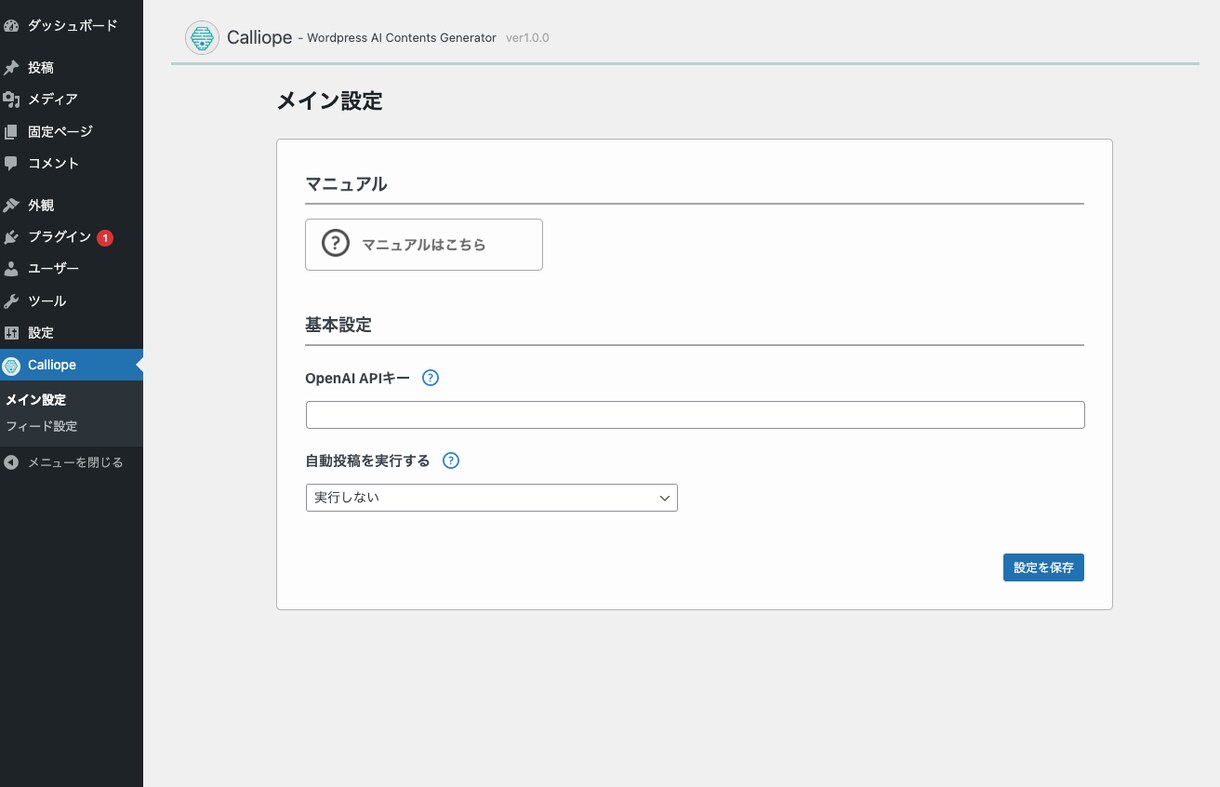
Task: Open プラグイン menu
Action: click(71, 237)
